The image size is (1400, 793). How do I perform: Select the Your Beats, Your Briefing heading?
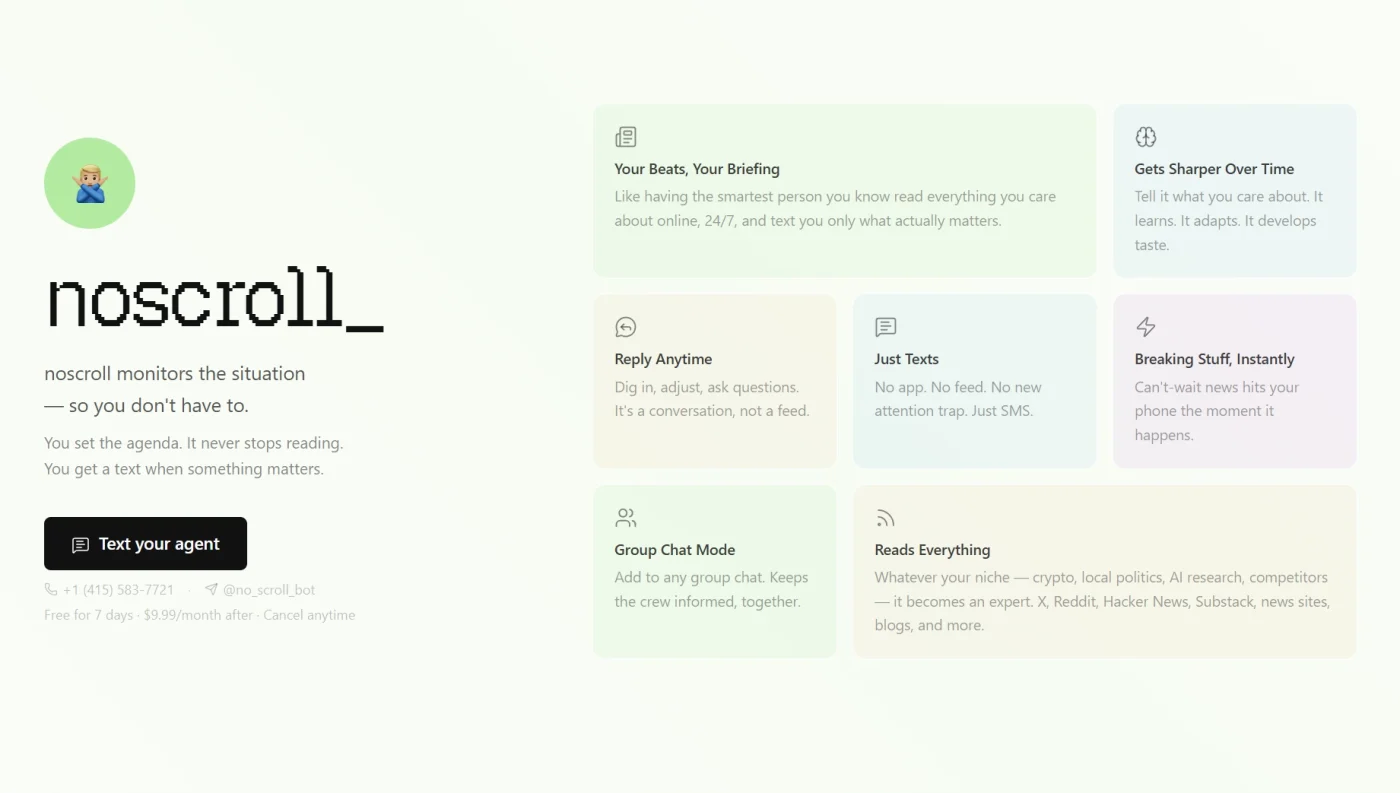(x=697, y=169)
